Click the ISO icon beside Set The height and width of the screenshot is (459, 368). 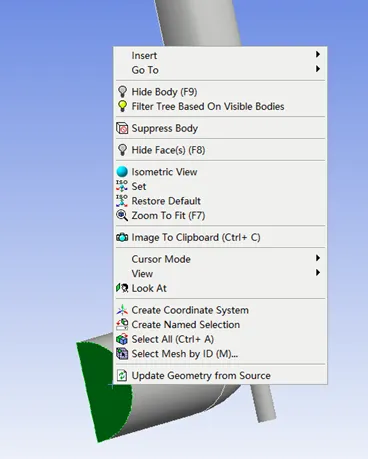point(122,186)
